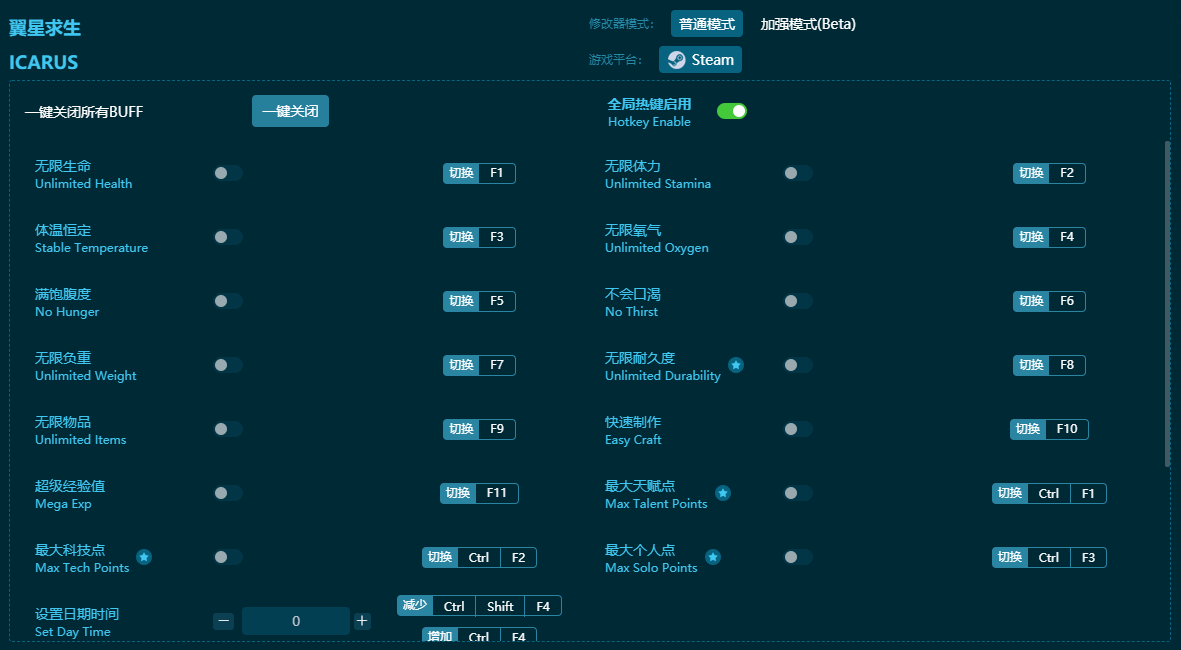Click the vertical scrollbar on right
The height and width of the screenshot is (650, 1181).
tap(1167, 304)
